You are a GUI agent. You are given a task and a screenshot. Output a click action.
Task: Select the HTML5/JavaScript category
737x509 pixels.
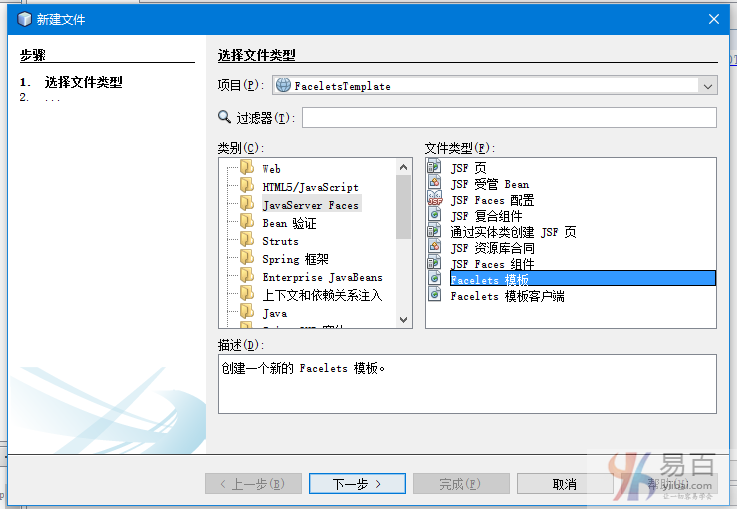coord(310,187)
